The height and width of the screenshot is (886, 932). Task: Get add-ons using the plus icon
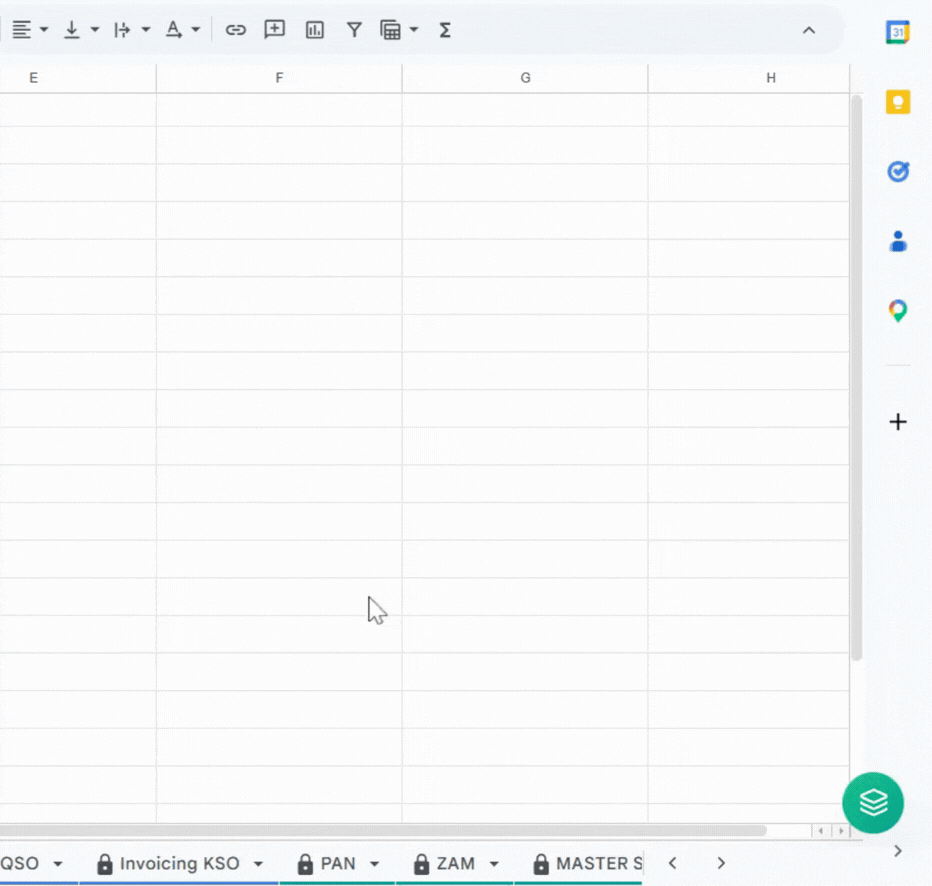(x=898, y=421)
